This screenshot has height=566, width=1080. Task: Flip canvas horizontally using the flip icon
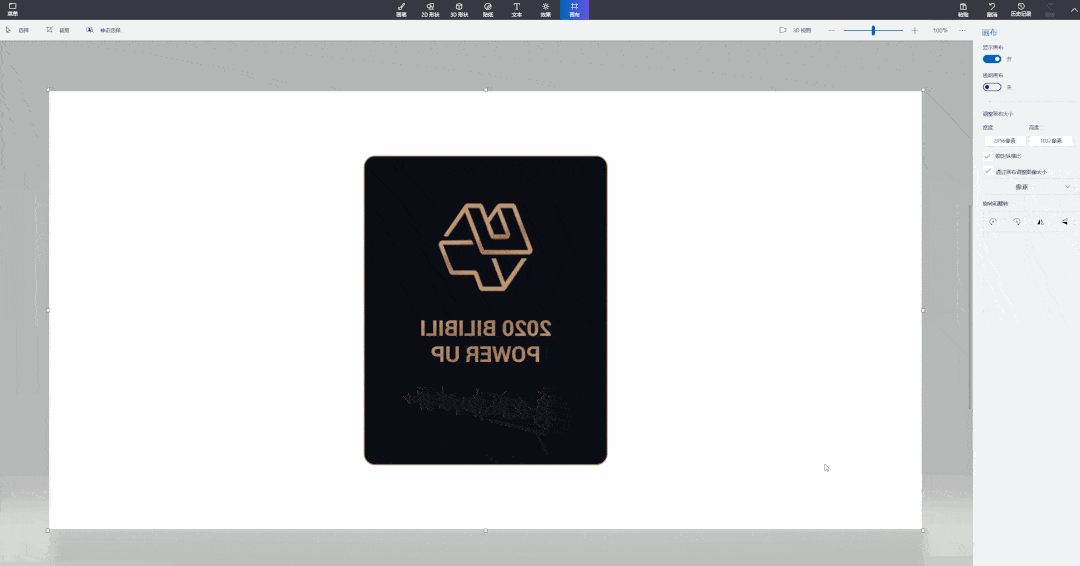1040,222
